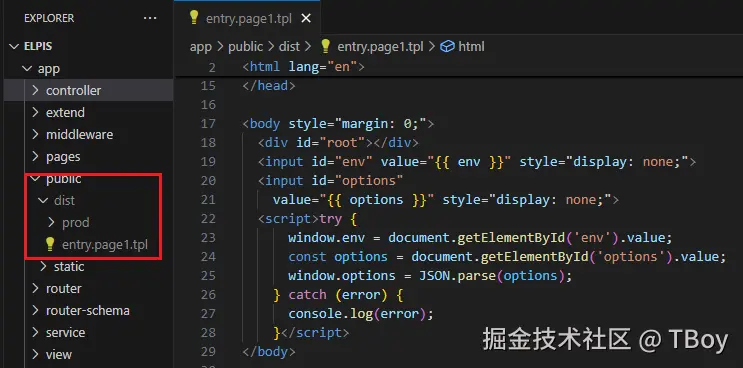Expand the extend folder
Viewport: 743px width, 368px height.
pyautogui.click(x=35, y=112)
